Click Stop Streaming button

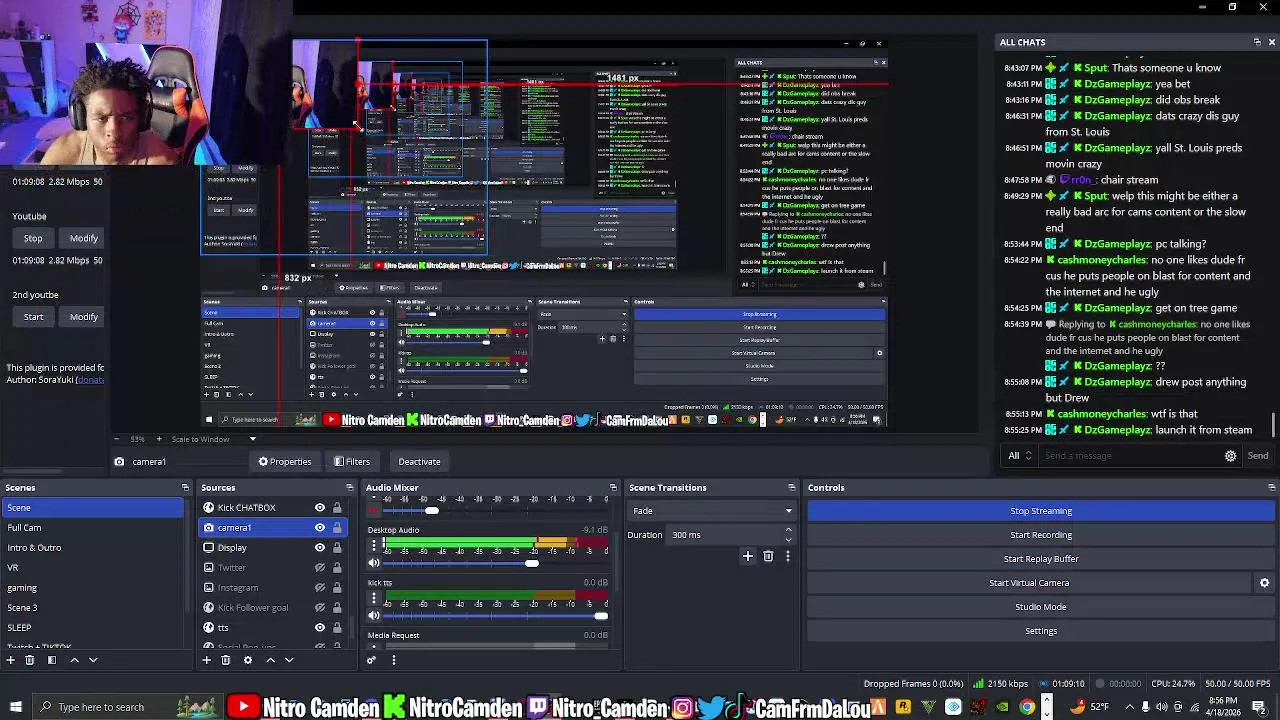(x=1041, y=511)
